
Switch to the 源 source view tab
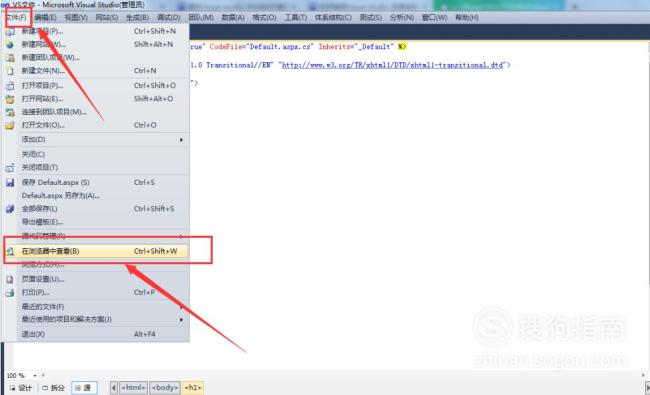click(x=84, y=388)
